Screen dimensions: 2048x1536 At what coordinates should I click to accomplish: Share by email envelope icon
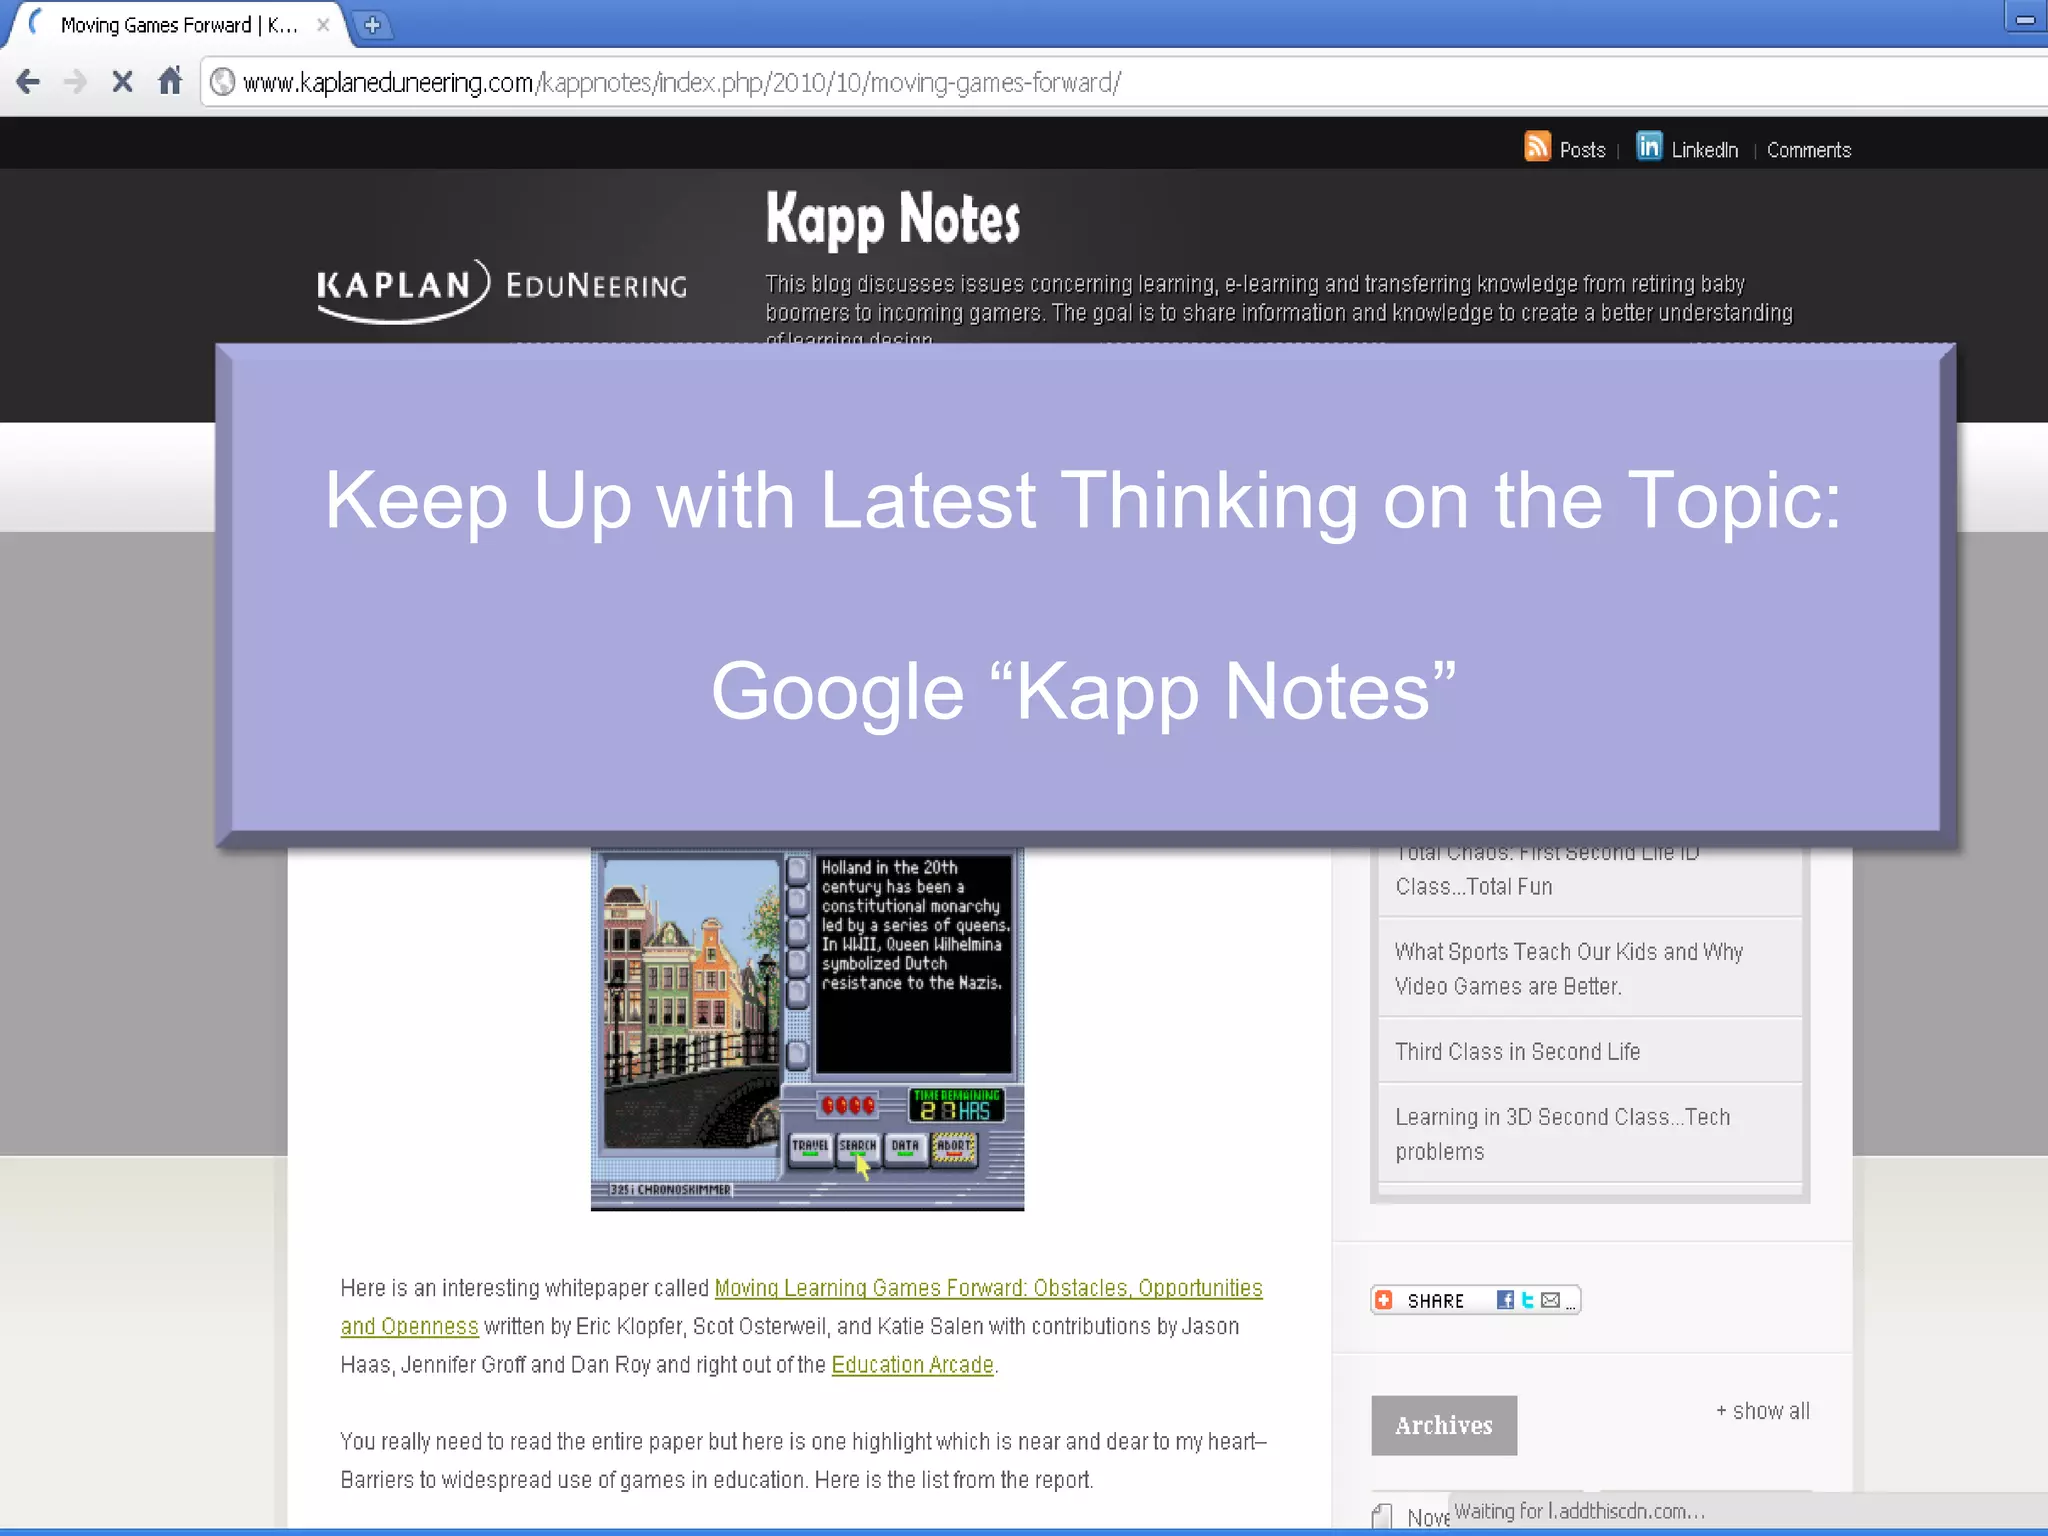[1550, 1300]
